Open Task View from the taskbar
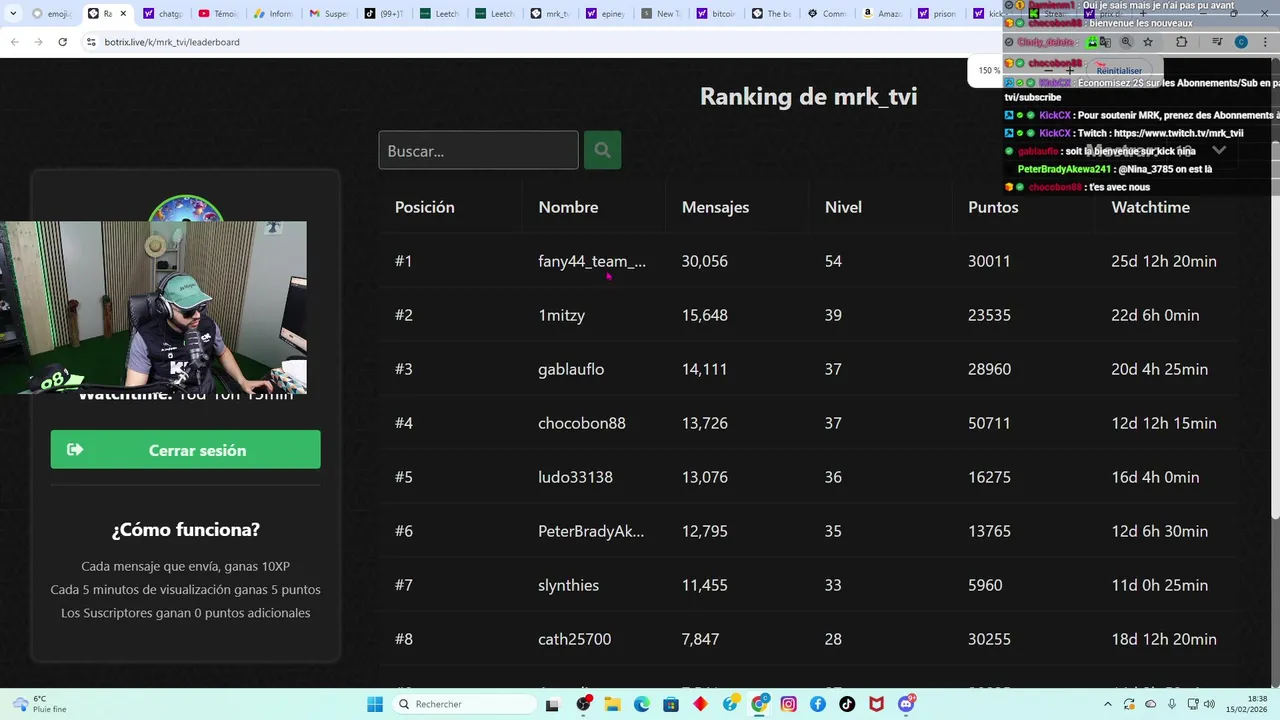The height and width of the screenshot is (720, 1280). [552, 704]
